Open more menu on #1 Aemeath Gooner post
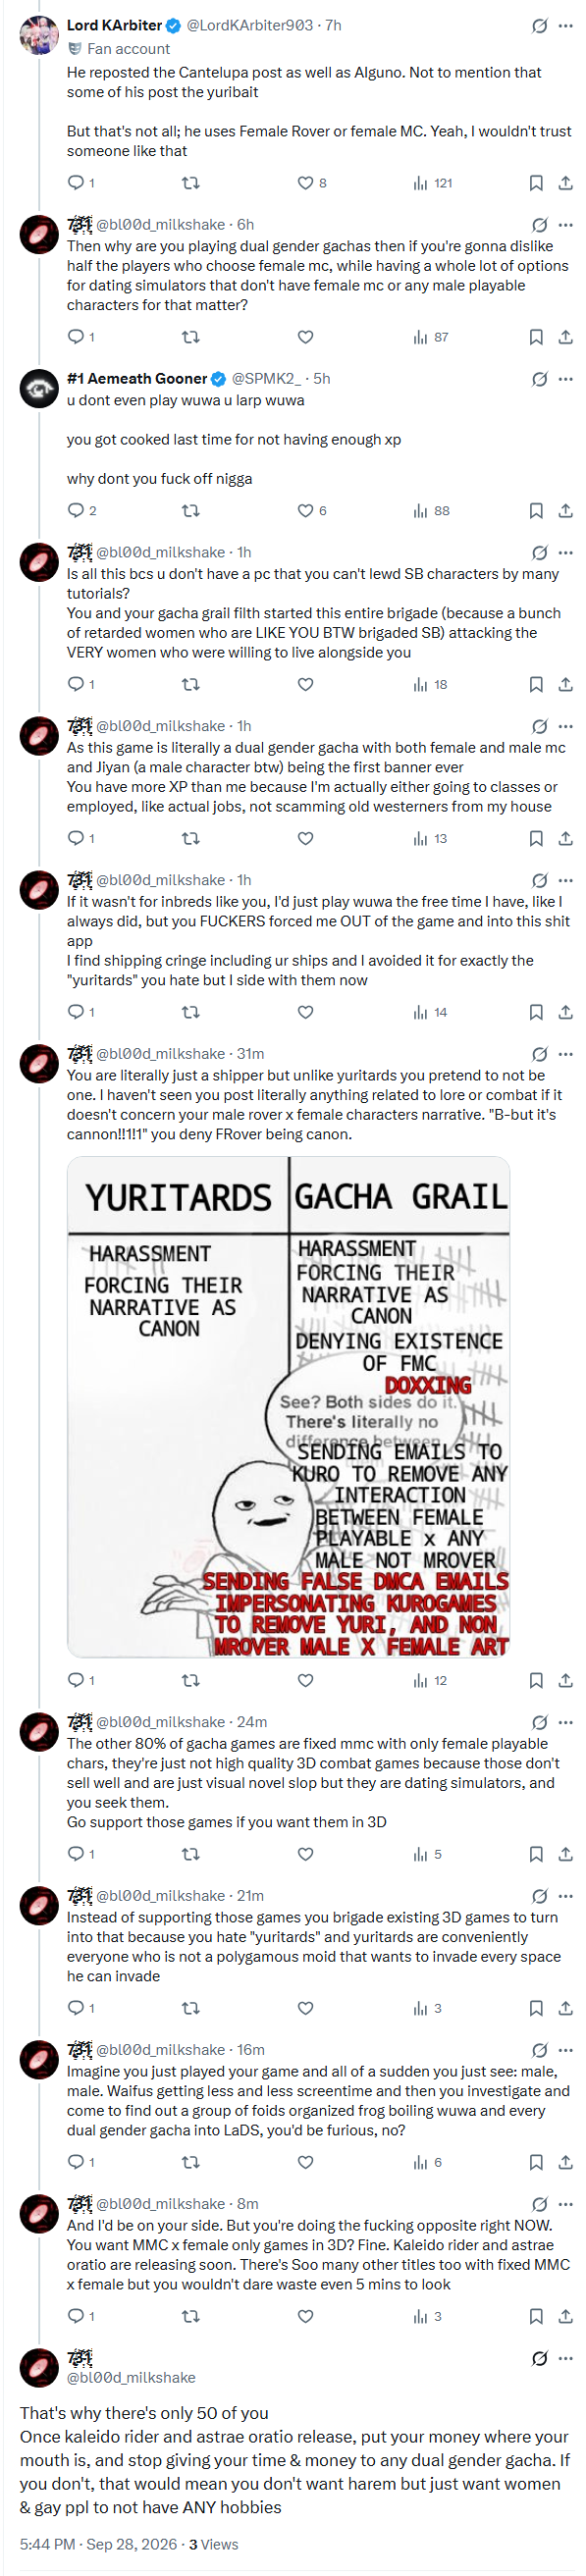 pos(566,379)
